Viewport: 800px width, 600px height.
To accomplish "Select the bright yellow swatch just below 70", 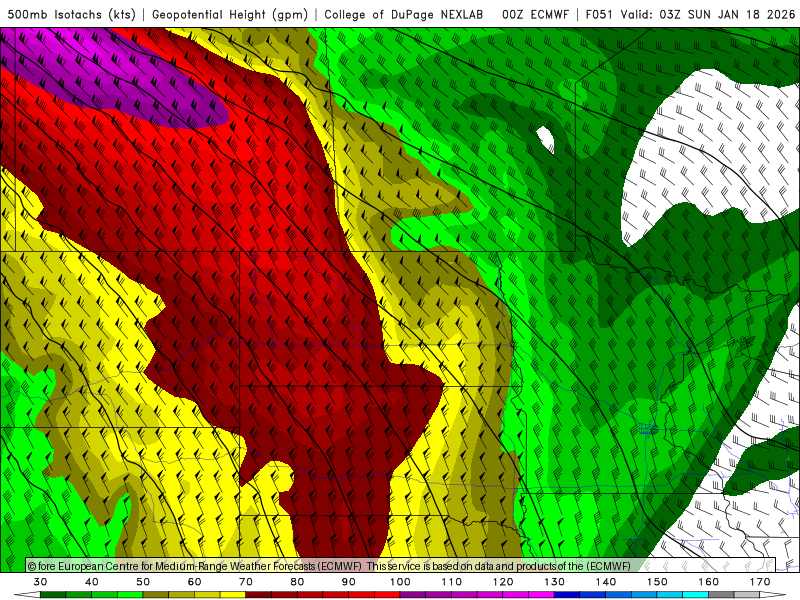I will coord(233,595).
